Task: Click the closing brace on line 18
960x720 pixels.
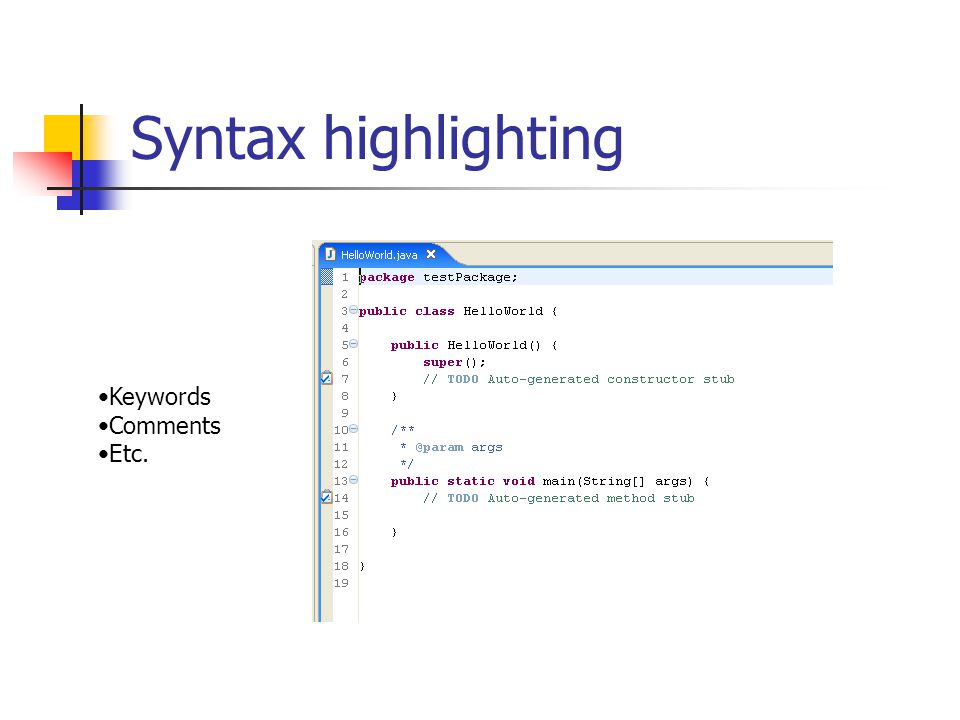Action: click(362, 566)
